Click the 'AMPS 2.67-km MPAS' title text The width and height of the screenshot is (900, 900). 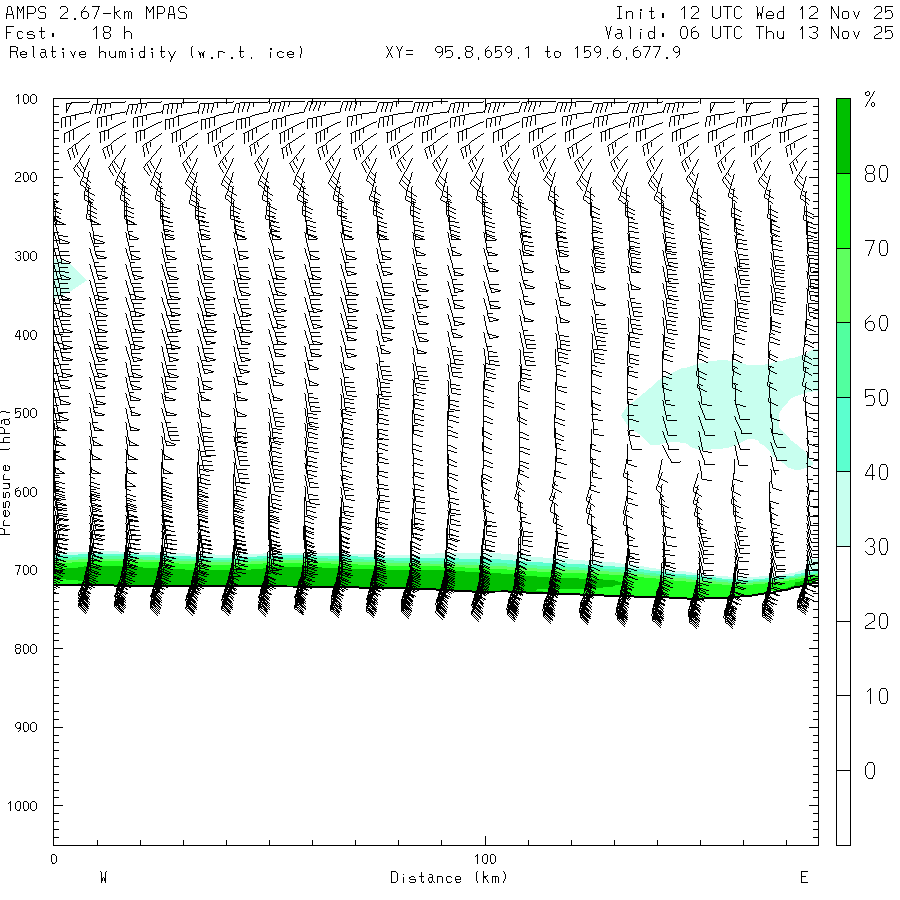tap(96, 13)
